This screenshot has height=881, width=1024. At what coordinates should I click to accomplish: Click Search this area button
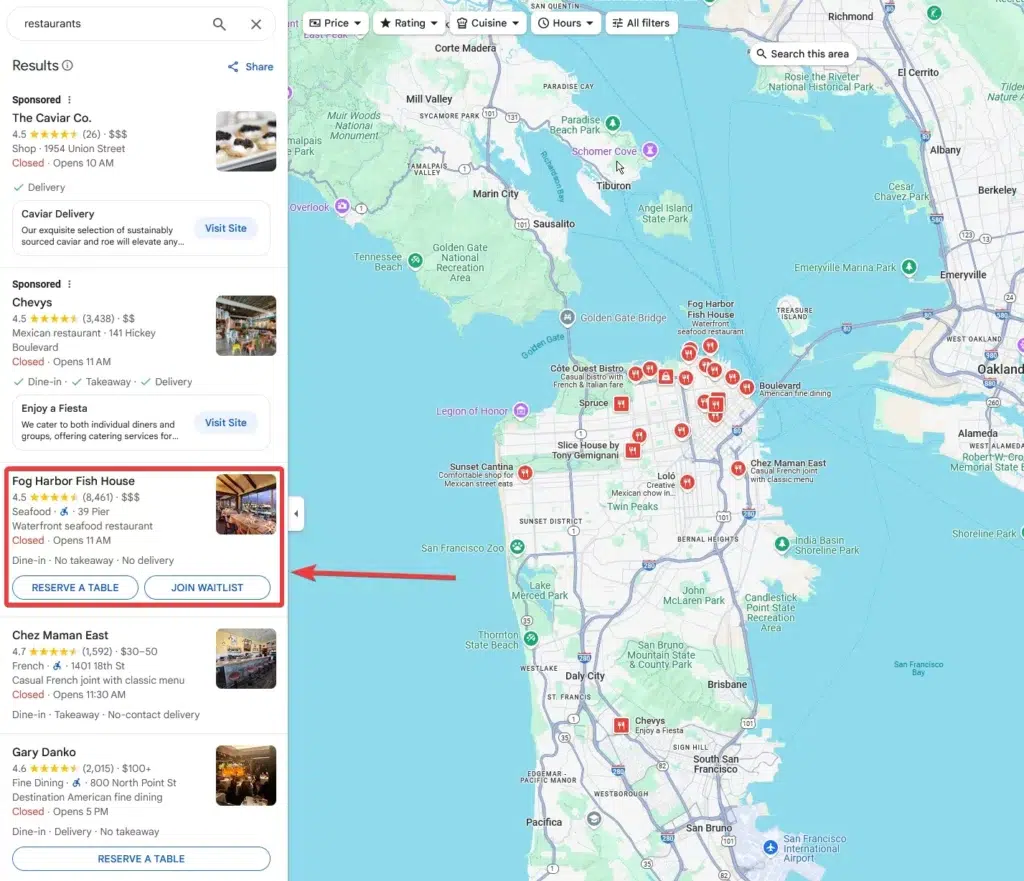click(802, 54)
